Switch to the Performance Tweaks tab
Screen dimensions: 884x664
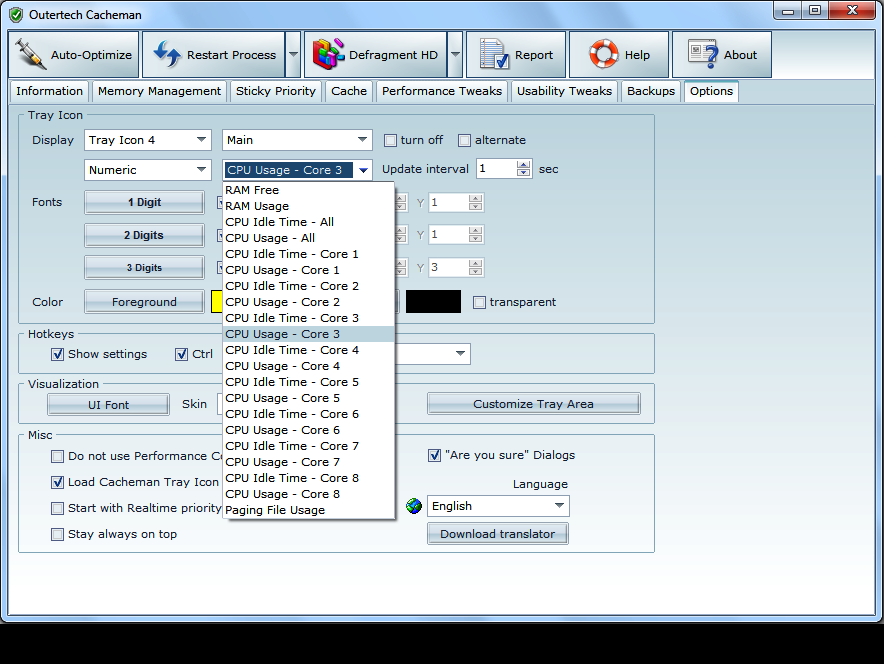[441, 91]
